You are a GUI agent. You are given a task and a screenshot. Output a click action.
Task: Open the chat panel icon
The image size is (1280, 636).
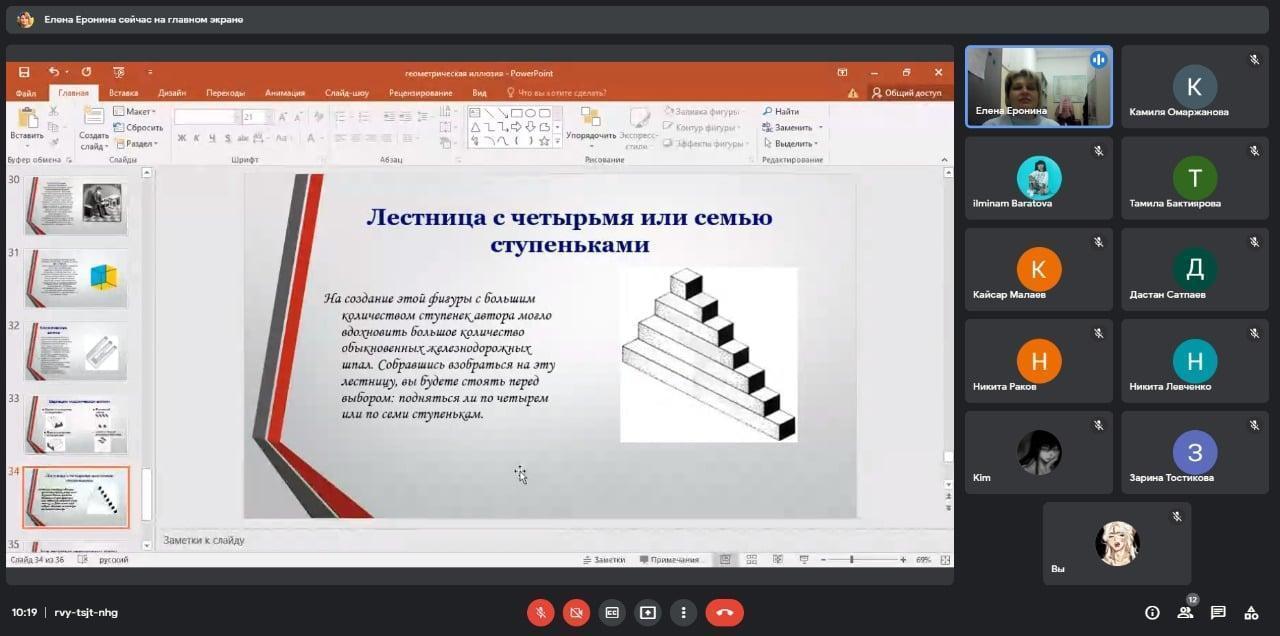click(1218, 612)
